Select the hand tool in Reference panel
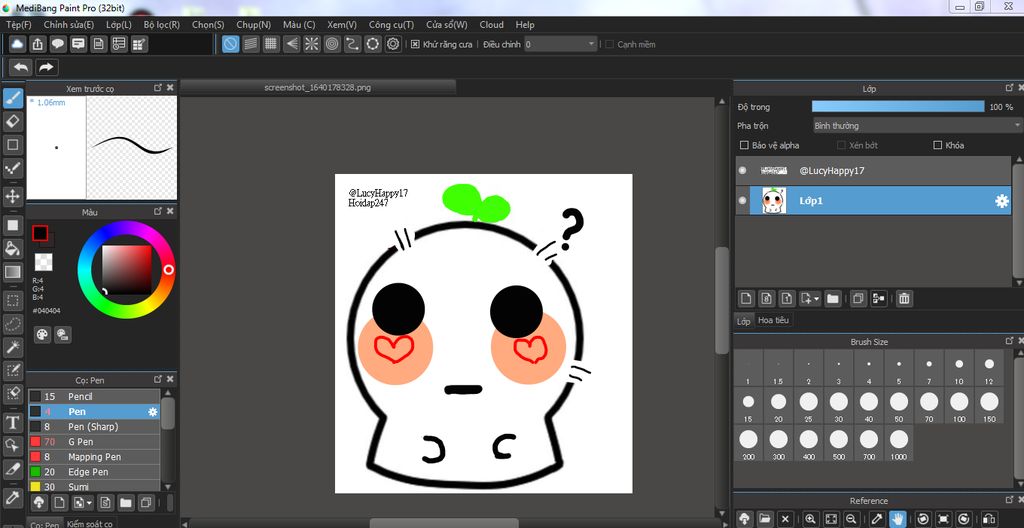Screen dimensions: 1024x528 pyautogui.click(x=898, y=519)
